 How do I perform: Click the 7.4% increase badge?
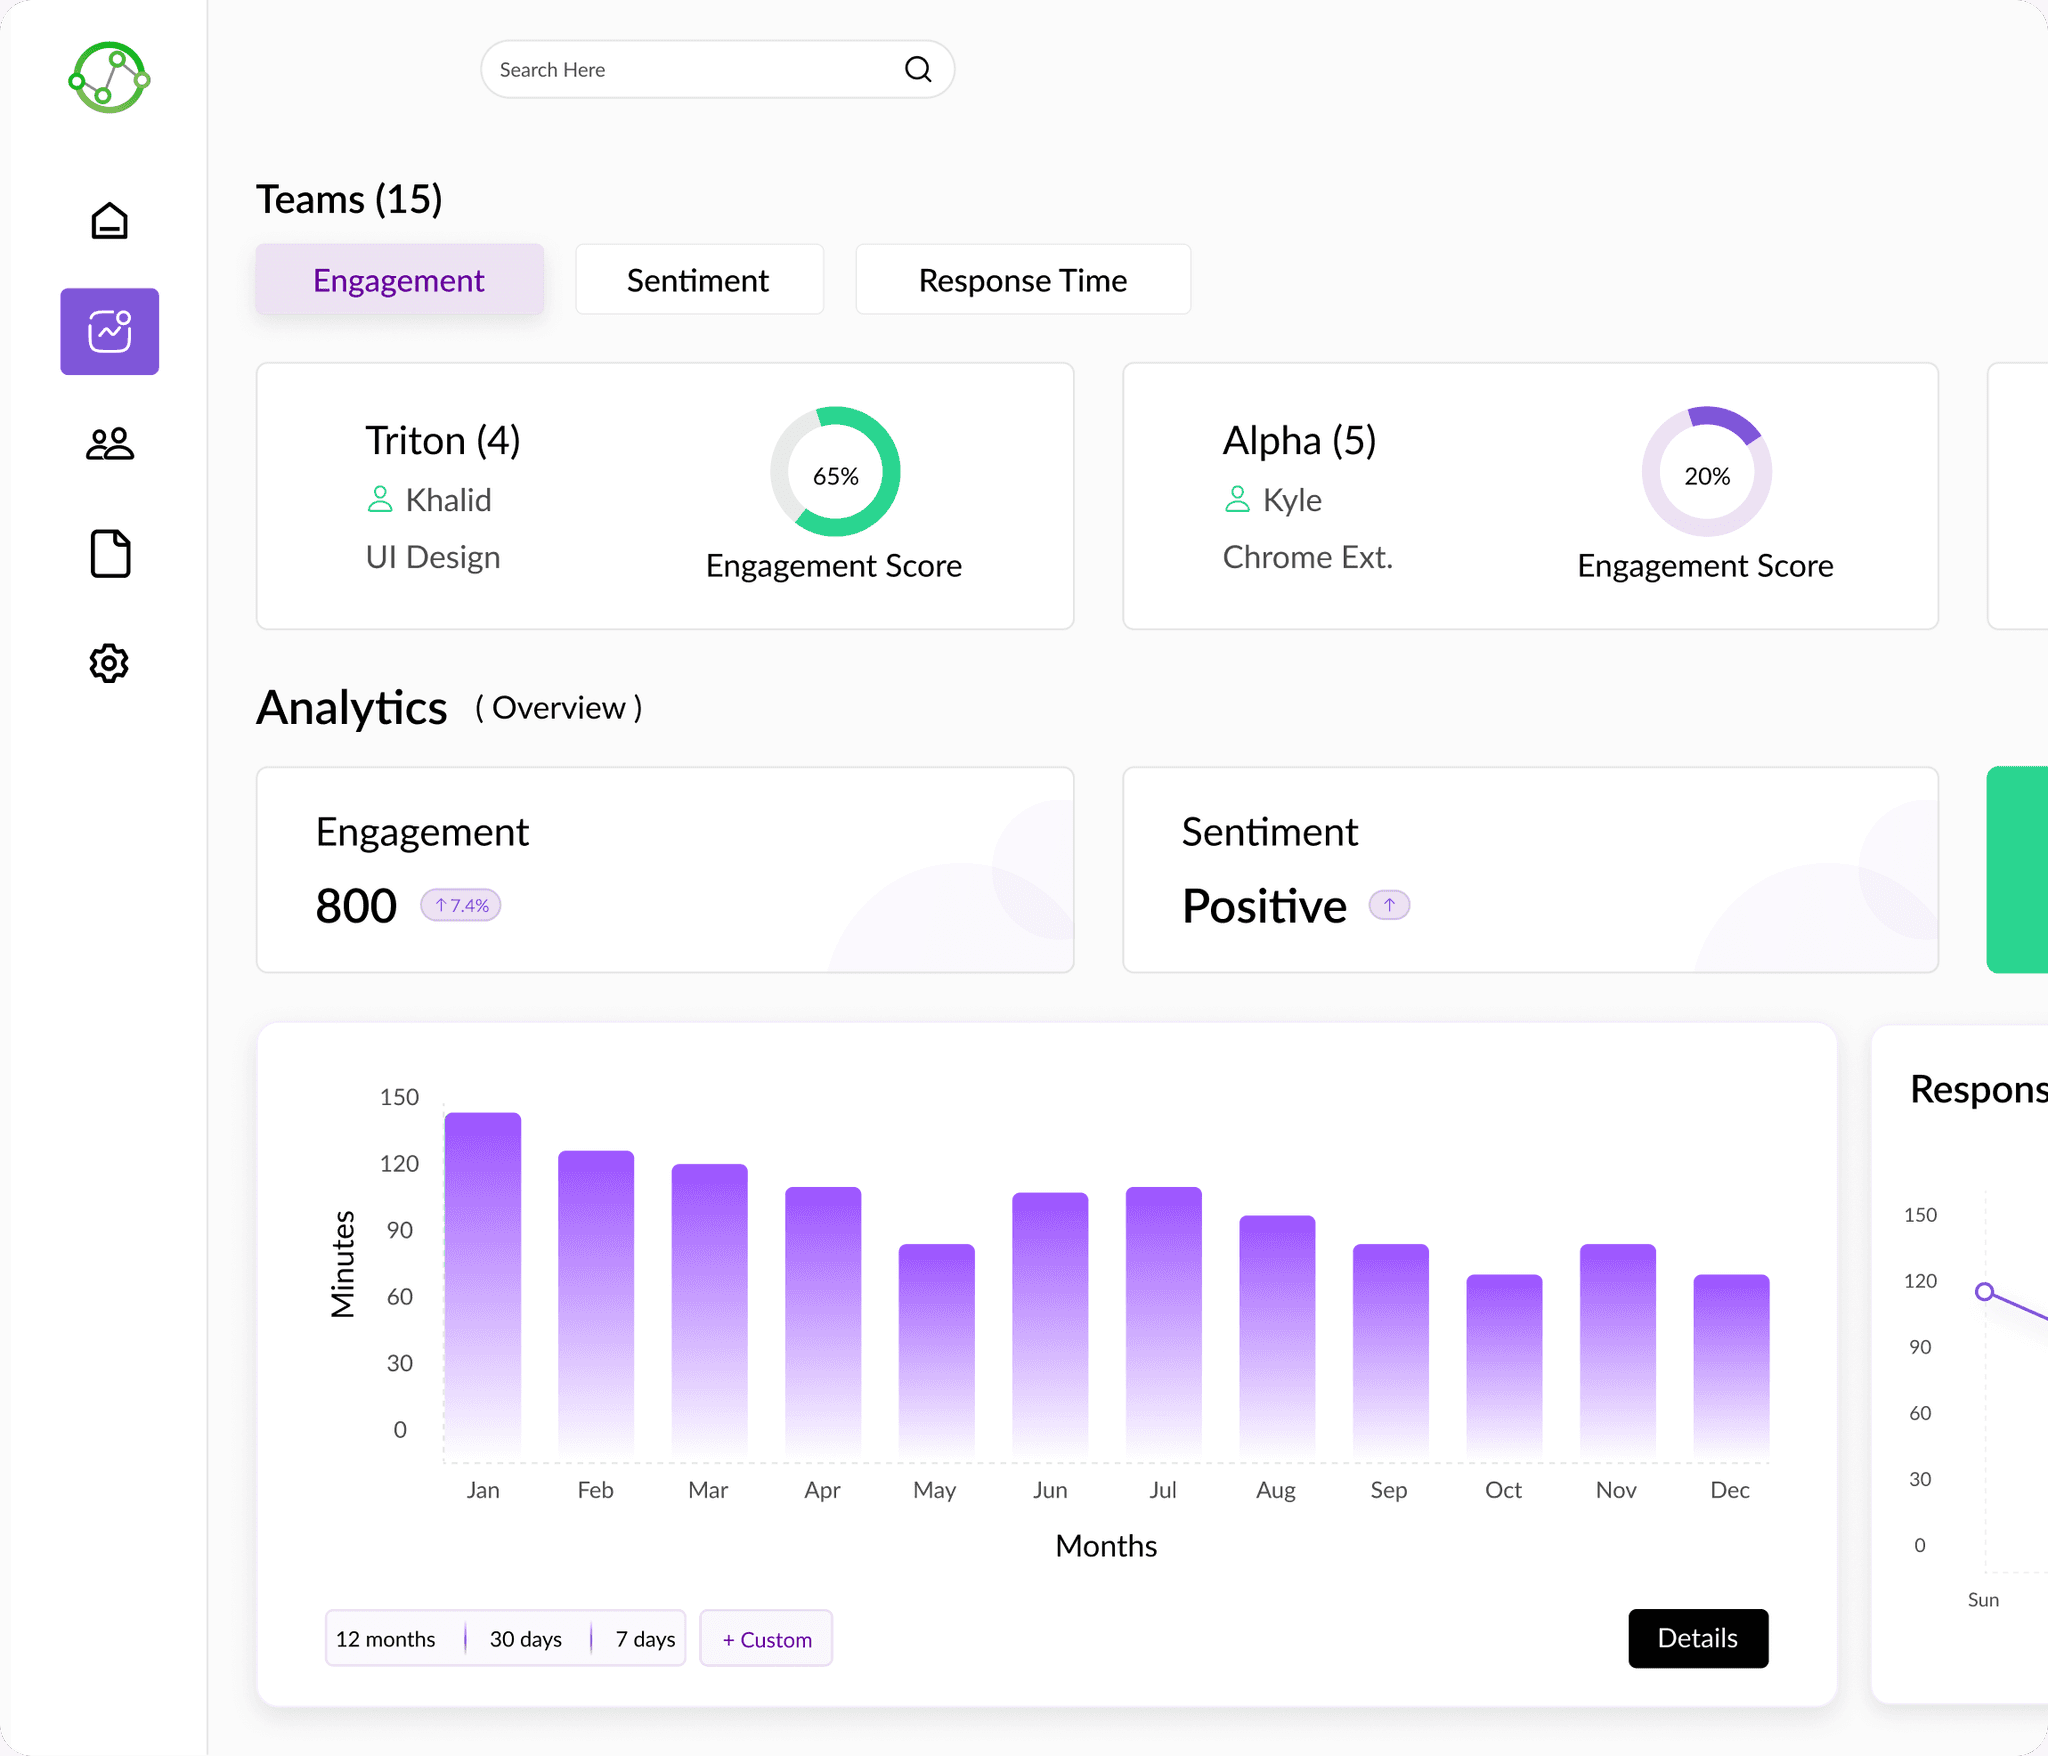[x=460, y=905]
